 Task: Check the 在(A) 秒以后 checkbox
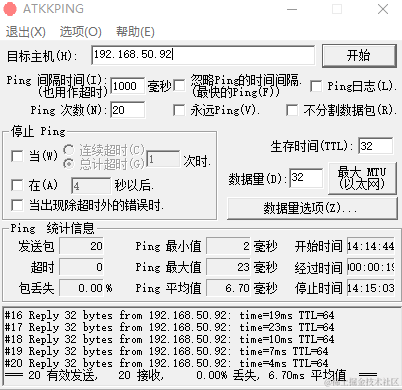(17, 185)
